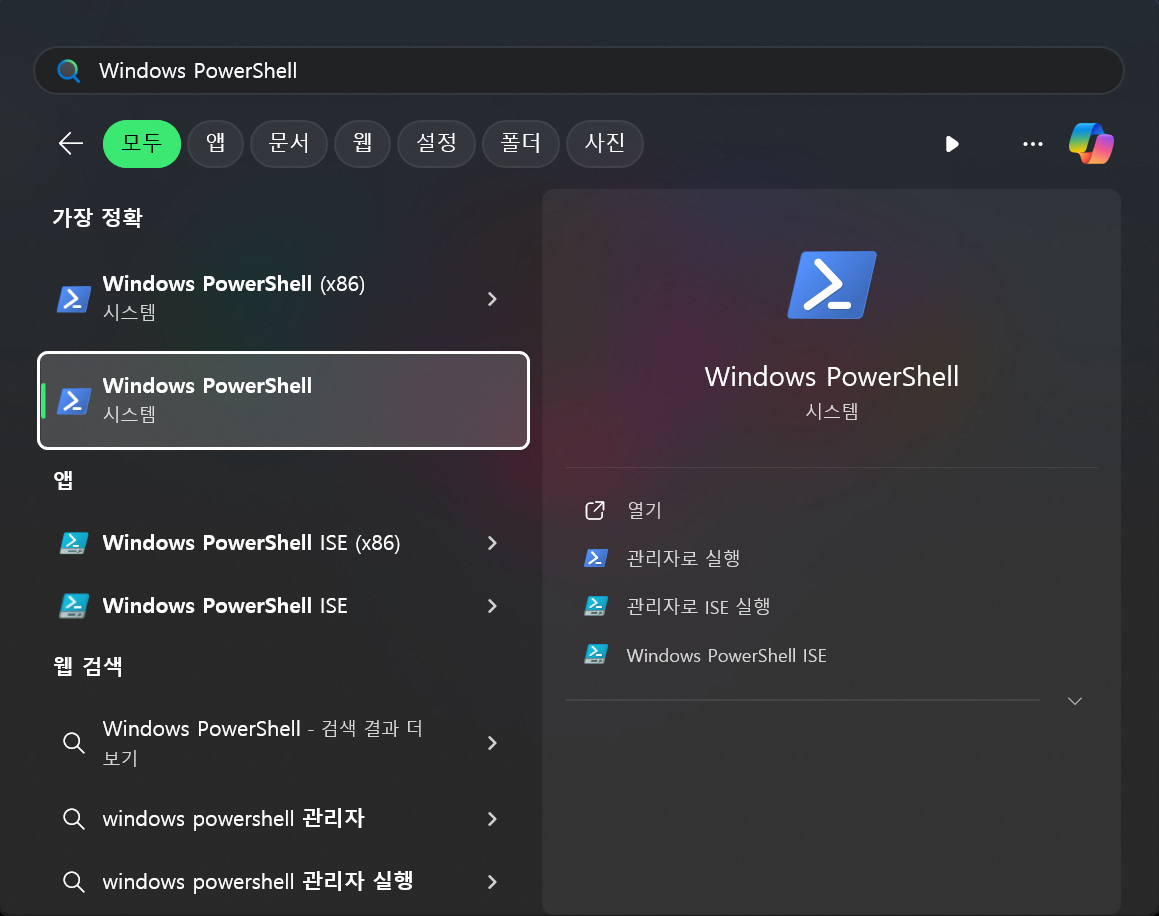Open Windows PowerShell ISE (x86) result
1159x916 pixels.
[283, 543]
